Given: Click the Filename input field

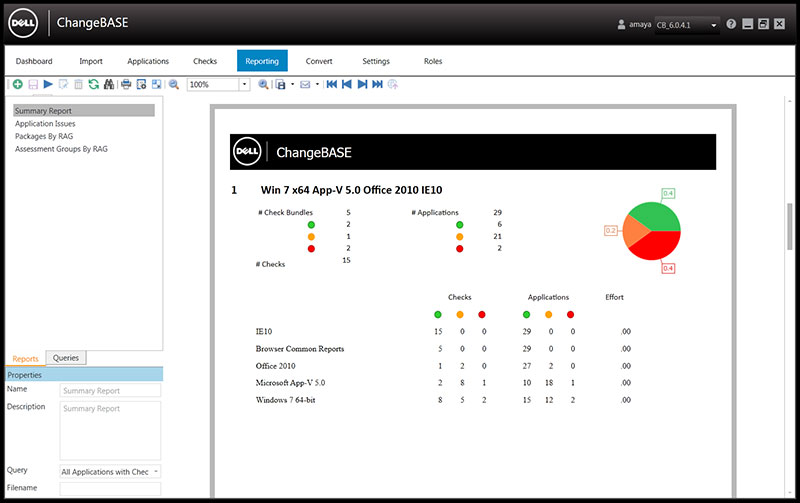Looking at the screenshot, I should (110, 489).
